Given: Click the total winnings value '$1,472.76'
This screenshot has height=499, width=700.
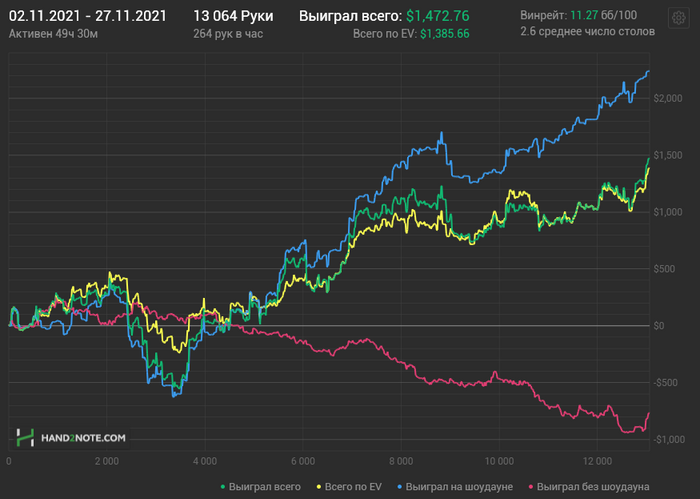Looking at the screenshot, I should (x=438, y=16).
